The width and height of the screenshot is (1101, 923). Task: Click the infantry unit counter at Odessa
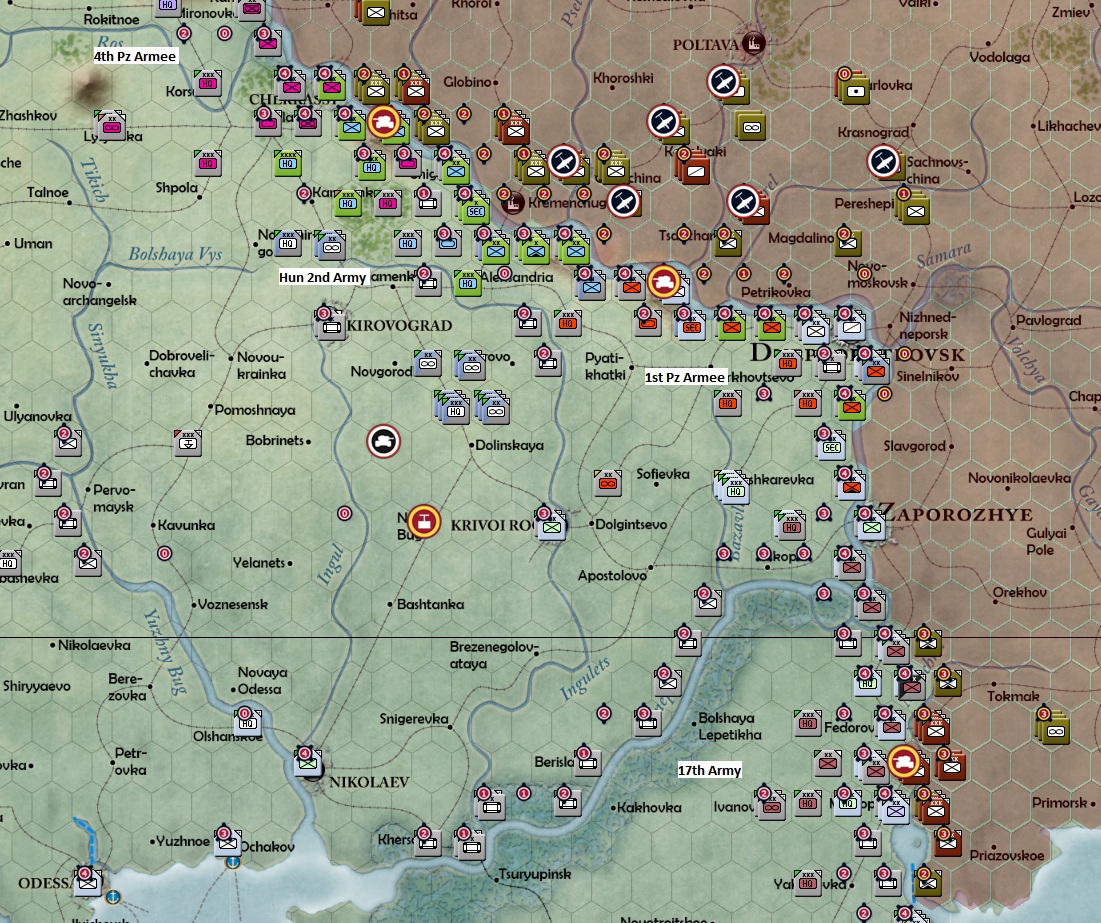(x=88, y=882)
